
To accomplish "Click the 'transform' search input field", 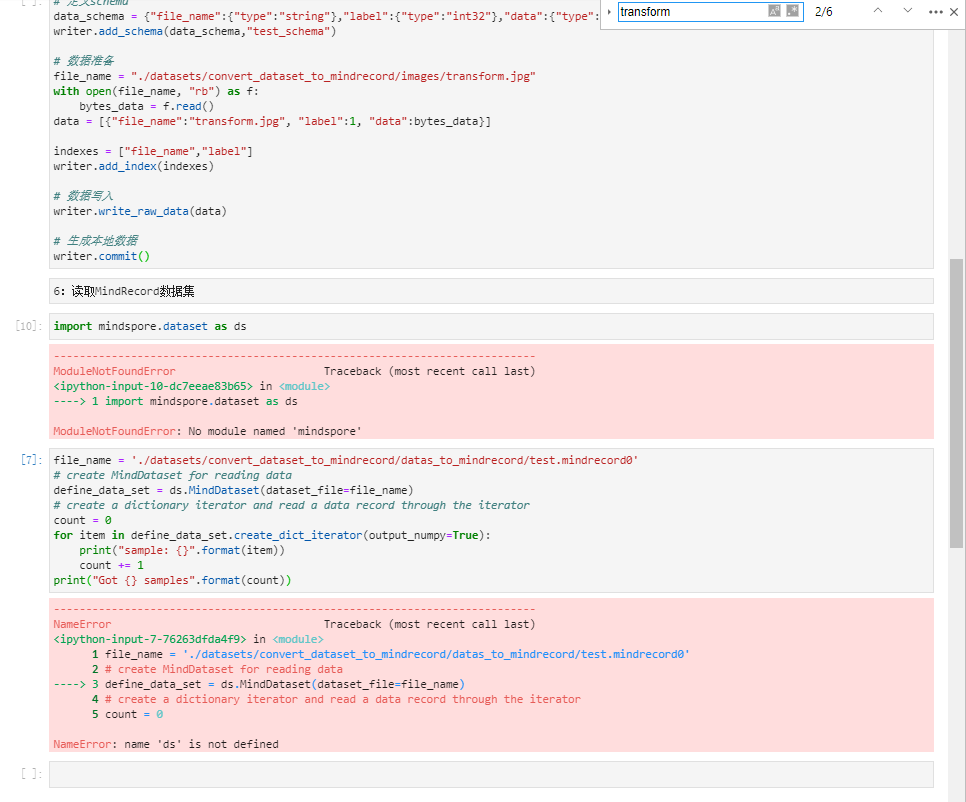I will [691, 12].
